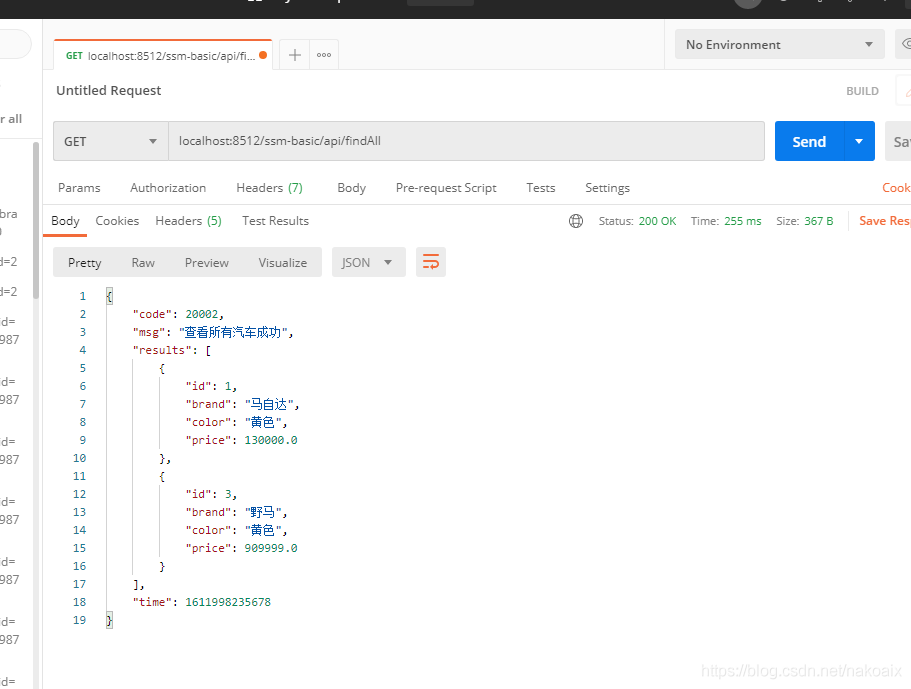Open the Test Results tab
Image resolution: width=911 pixels, height=689 pixels.
pyautogui.click(x=275, y=221)
